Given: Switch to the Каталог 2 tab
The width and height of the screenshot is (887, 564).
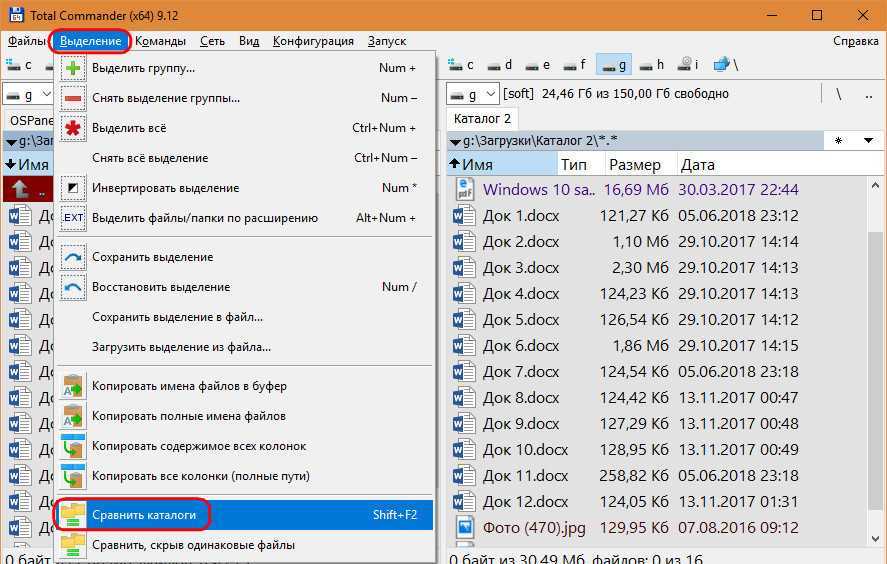Looking at the screenshot, I should tap(483, 119).
